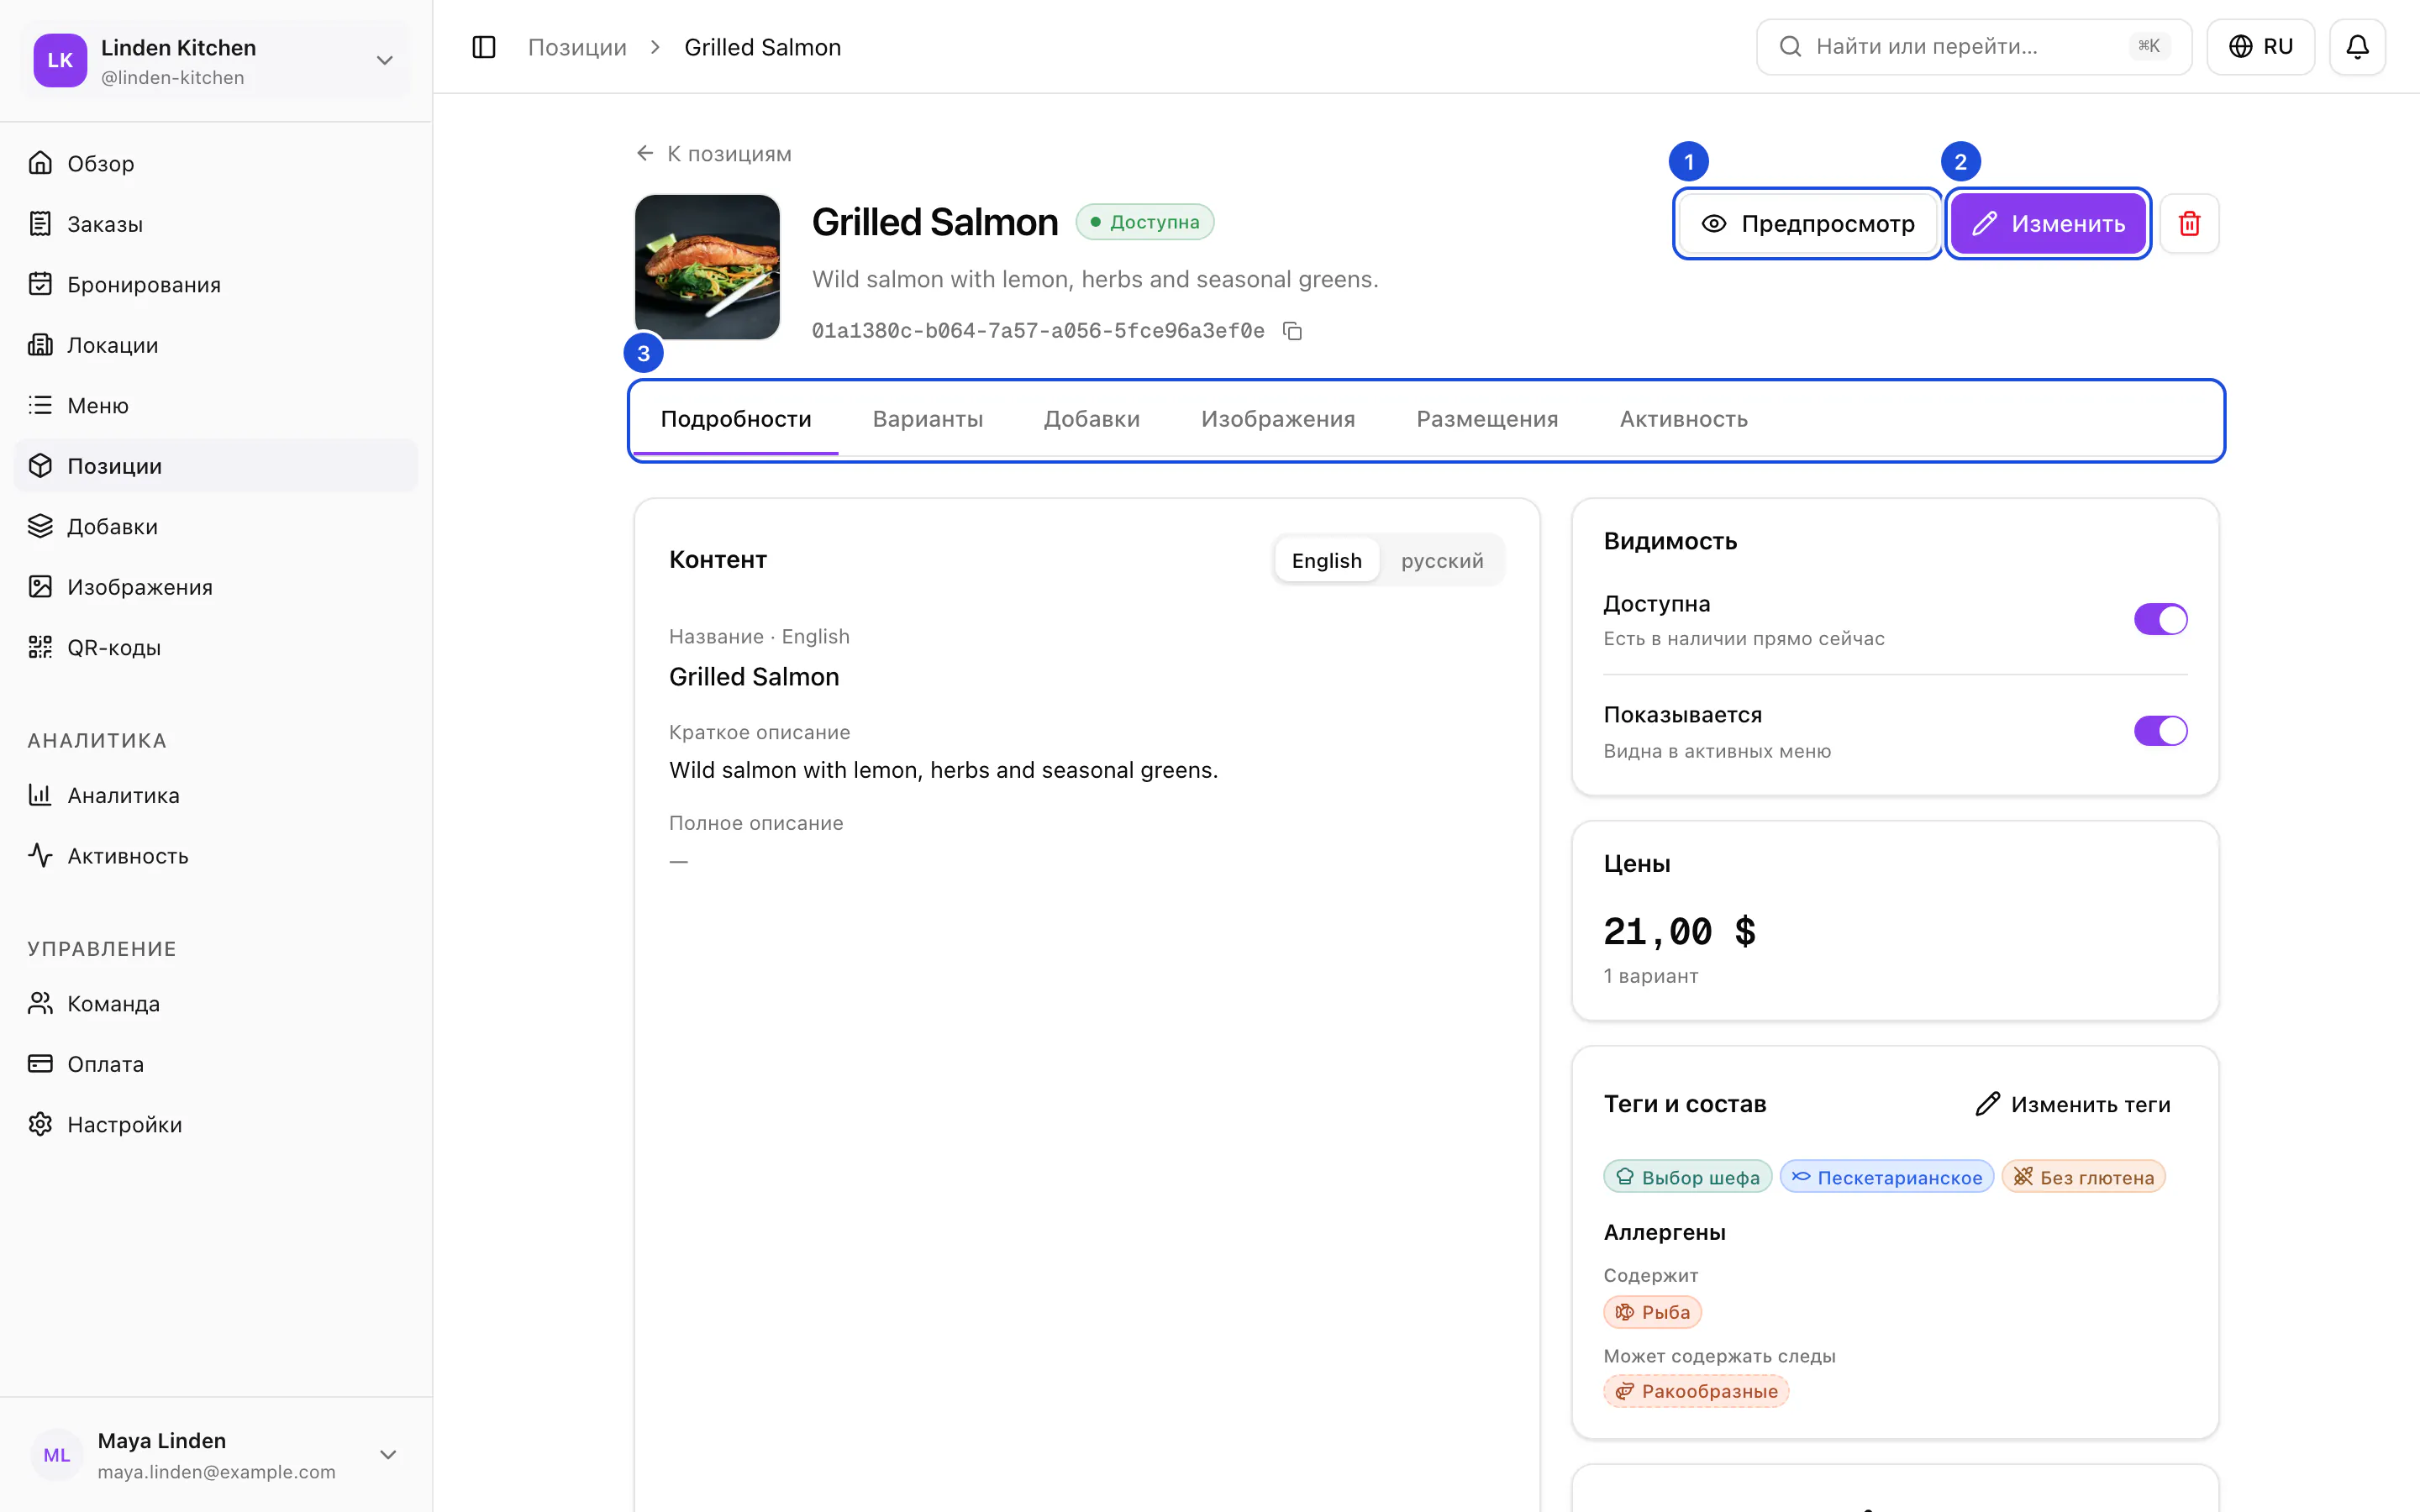Open Настройки page

216,1124
